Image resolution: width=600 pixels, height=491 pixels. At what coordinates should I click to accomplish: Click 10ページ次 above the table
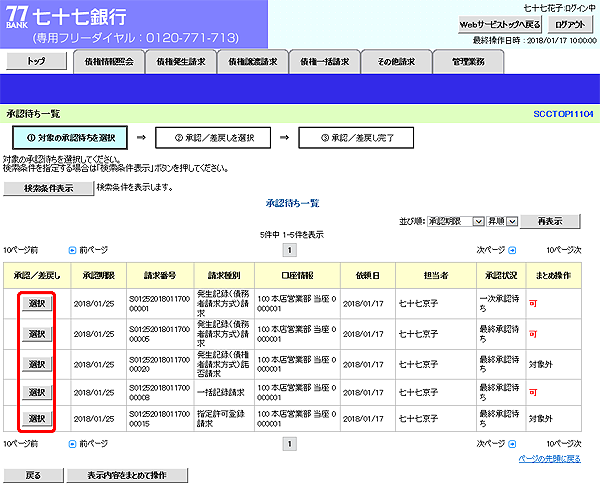click(564, 250)
